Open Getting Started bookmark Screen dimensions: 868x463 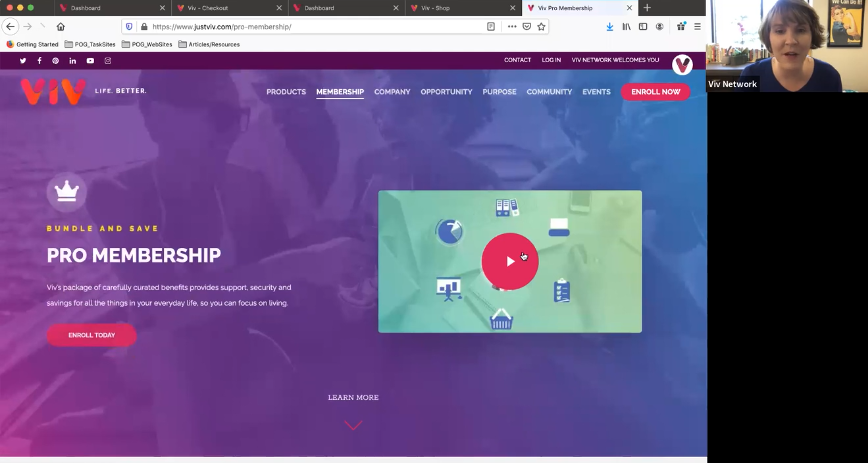click(32, 44)
